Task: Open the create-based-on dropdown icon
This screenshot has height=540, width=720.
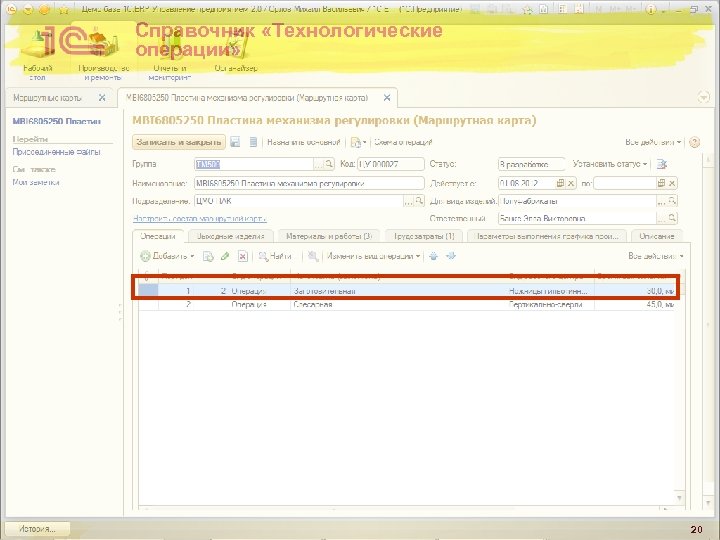Action: [x=358, y=142]
